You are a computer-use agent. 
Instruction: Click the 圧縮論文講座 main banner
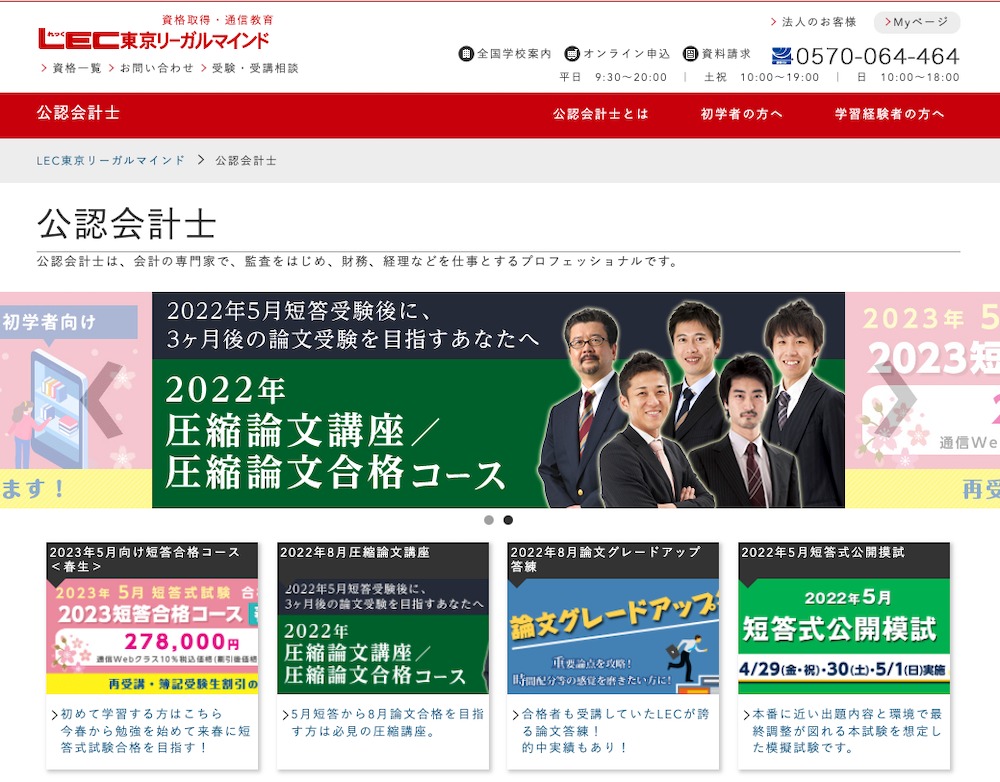tap(498, 400)
